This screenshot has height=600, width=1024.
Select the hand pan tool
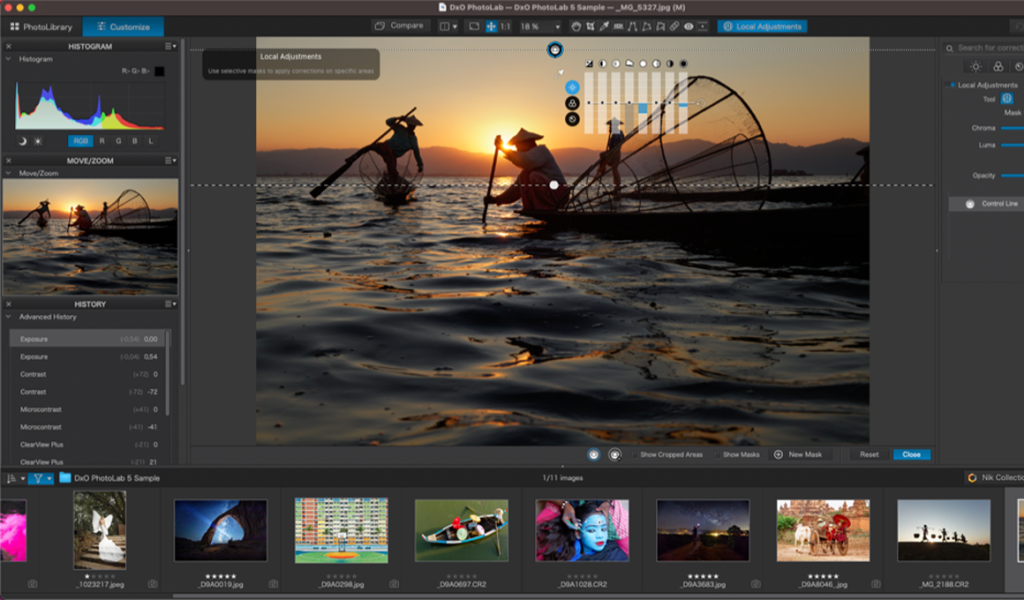575,27
